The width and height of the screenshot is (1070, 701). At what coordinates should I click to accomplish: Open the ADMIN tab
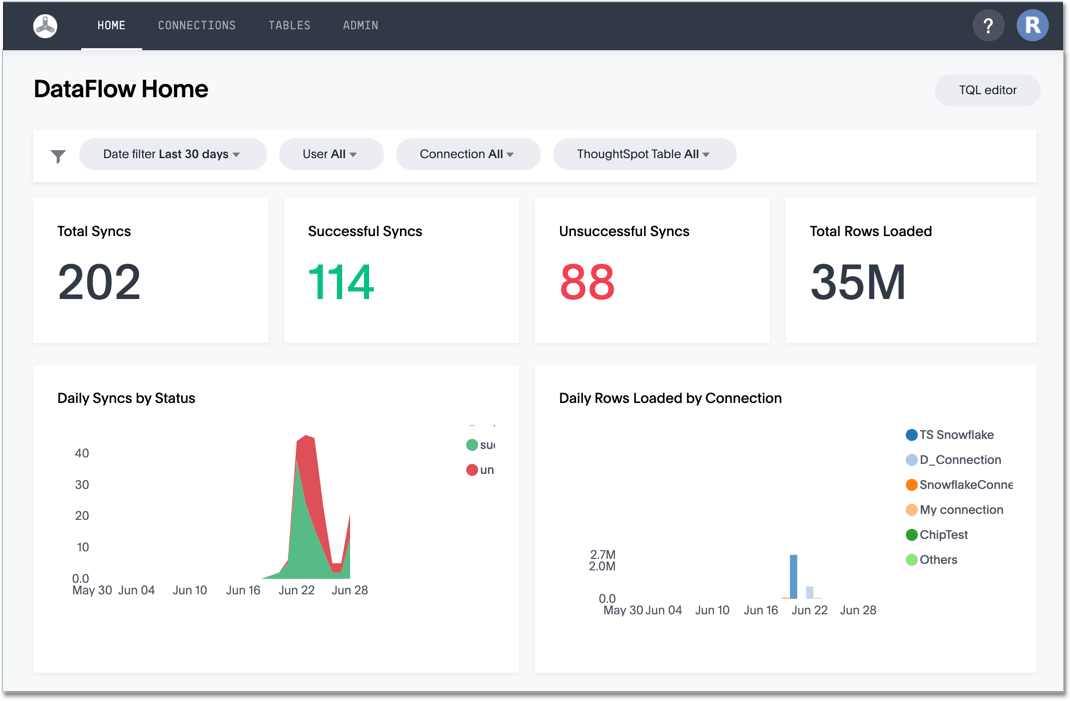360,25
